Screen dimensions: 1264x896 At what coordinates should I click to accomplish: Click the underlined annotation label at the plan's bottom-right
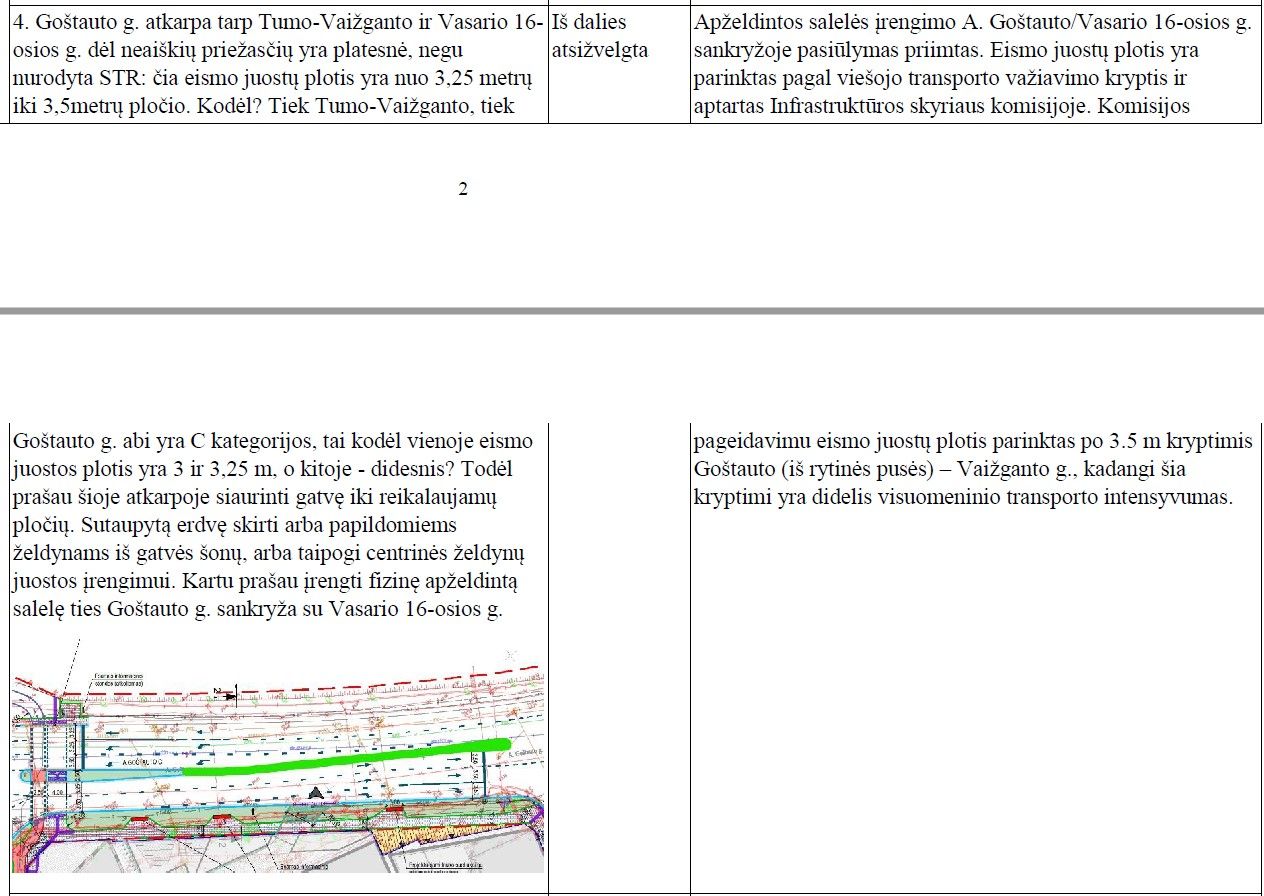tap(446, 866)
